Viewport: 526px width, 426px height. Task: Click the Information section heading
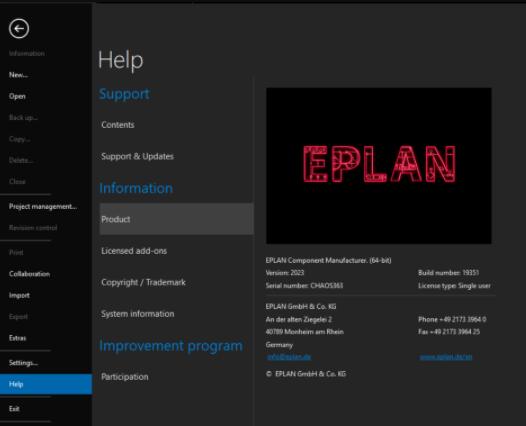pyautogui.click(x=136, y=188)
